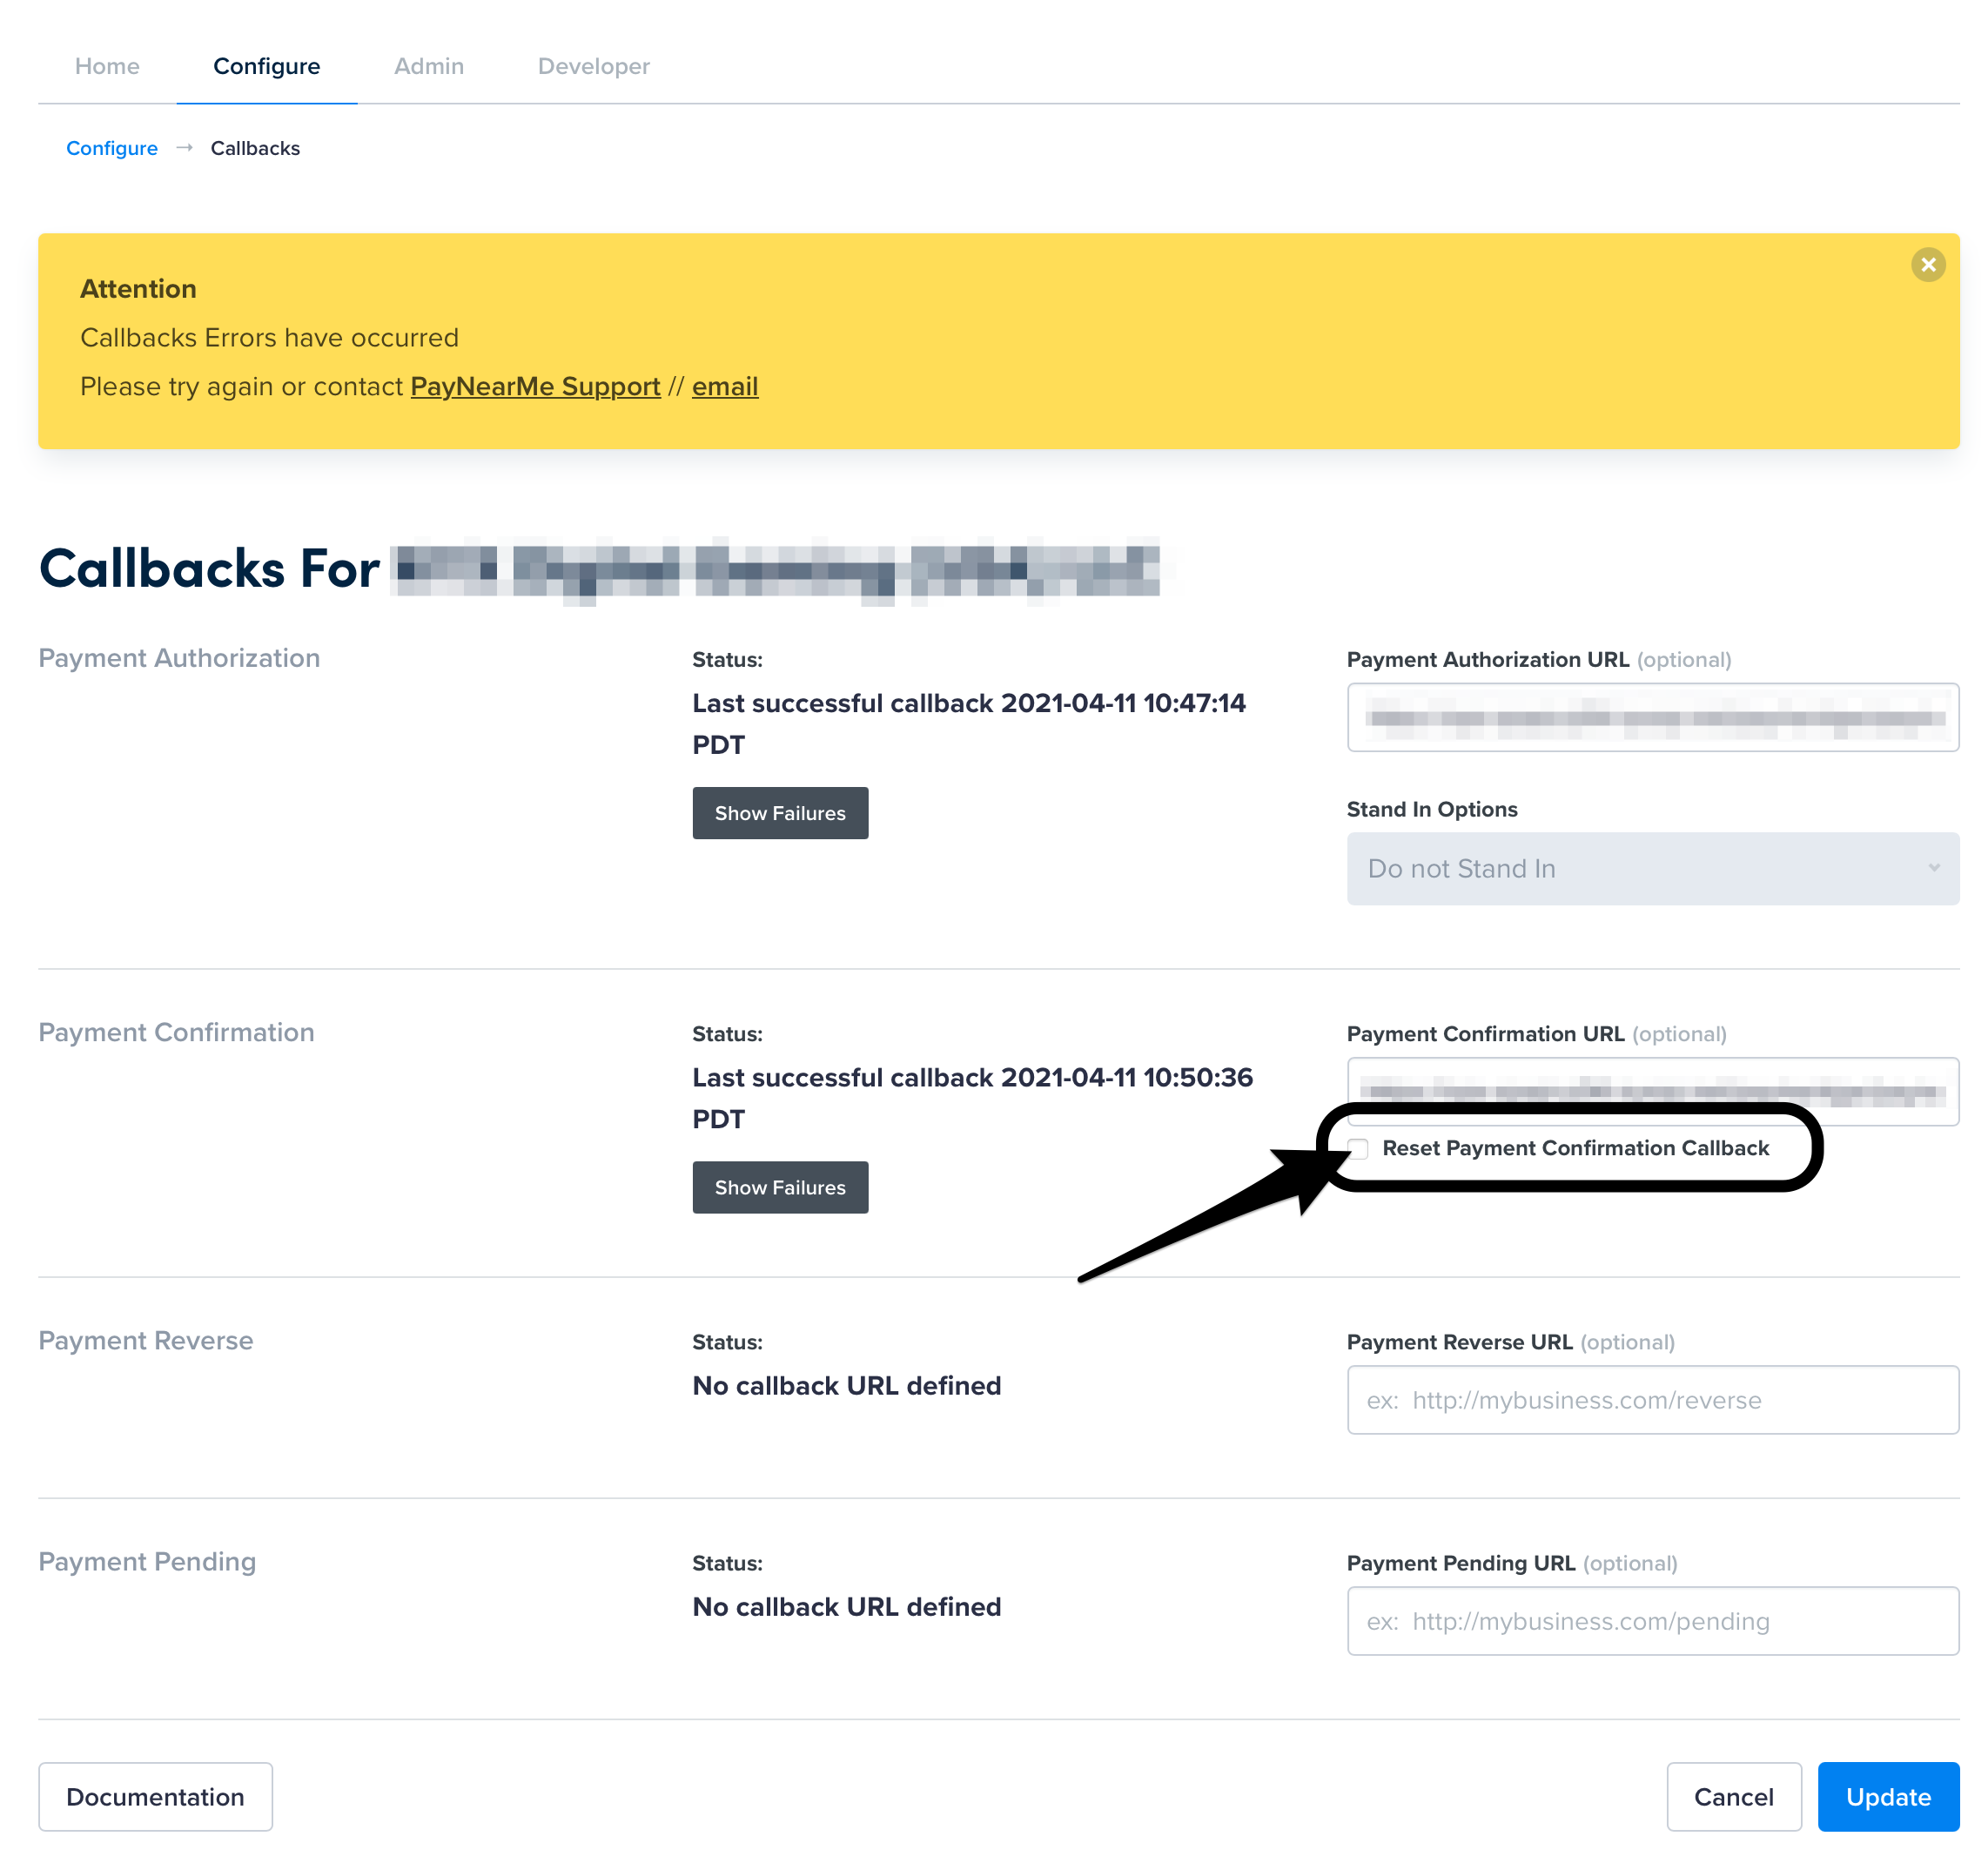Show Failures for Payment Confirmation
Viewport: 1988px width, 1870px height.
coord(780,1187)
